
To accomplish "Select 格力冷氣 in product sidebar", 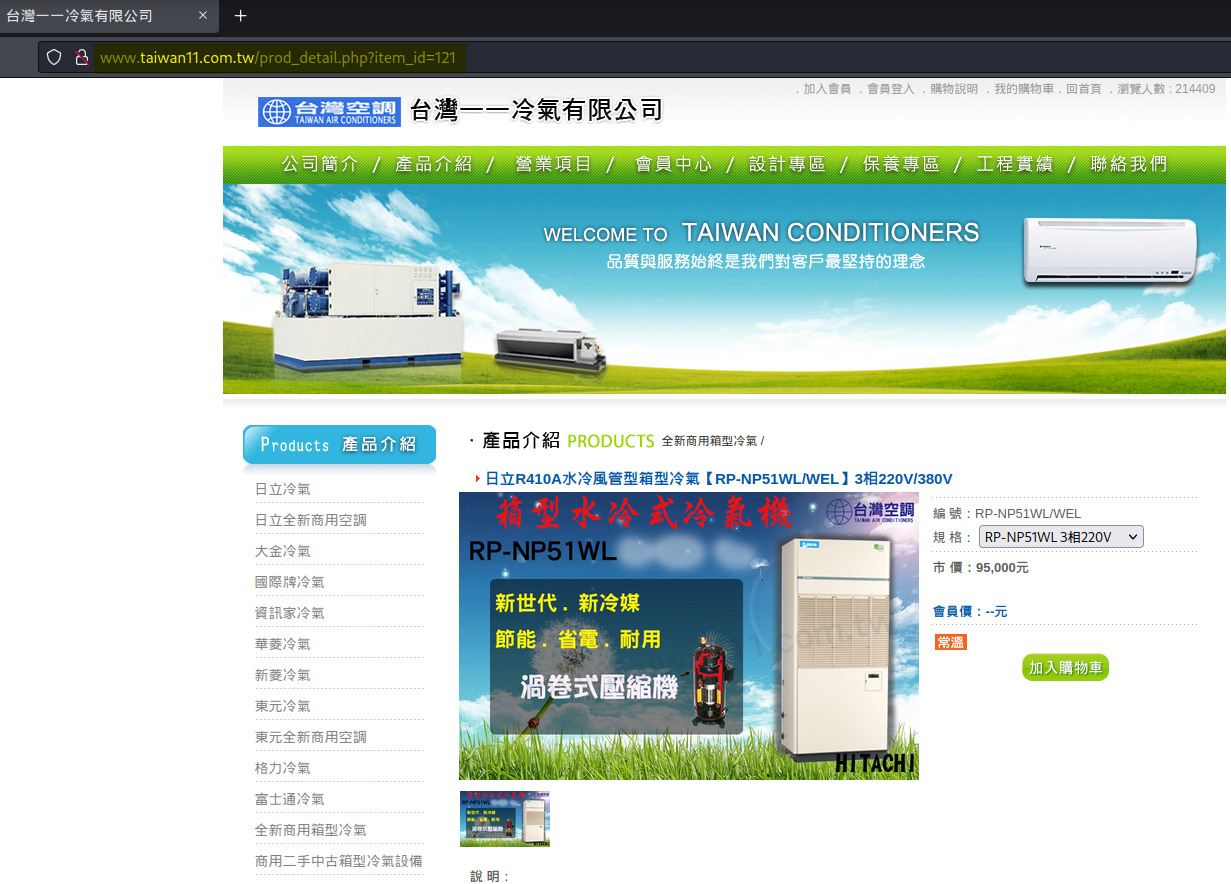I will coord(283,768).
